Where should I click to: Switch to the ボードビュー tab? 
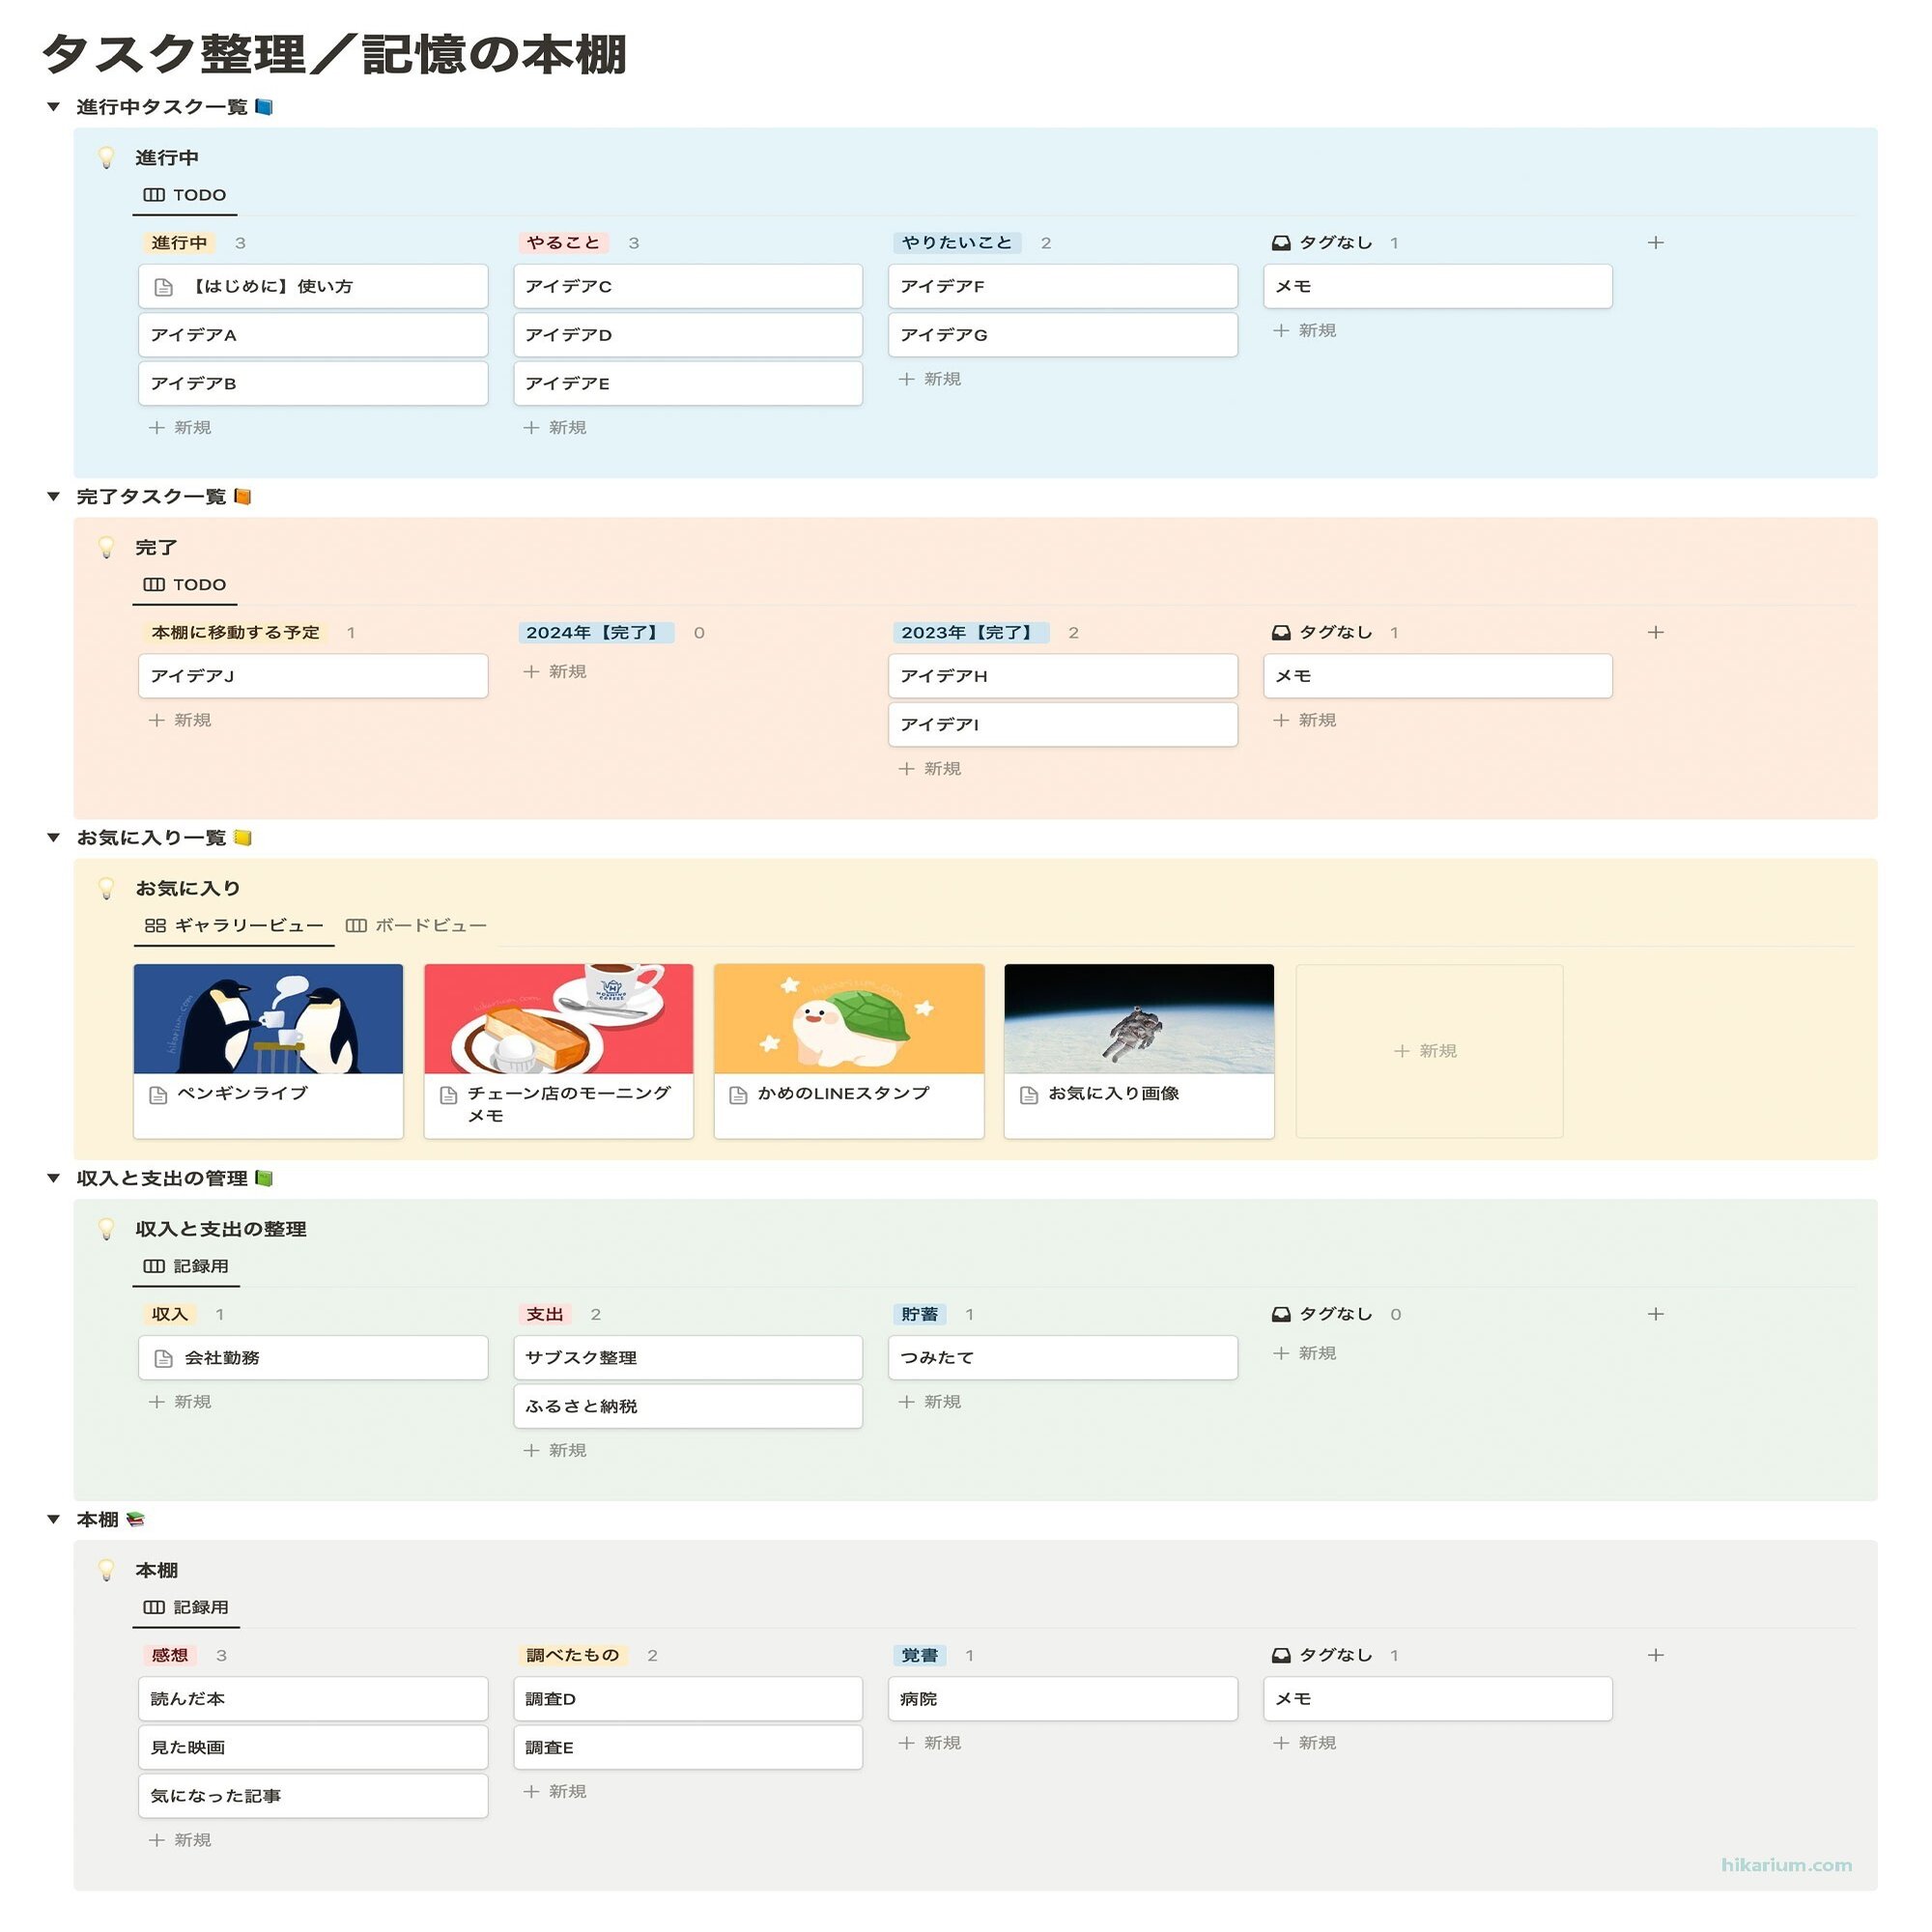[427, 925]
